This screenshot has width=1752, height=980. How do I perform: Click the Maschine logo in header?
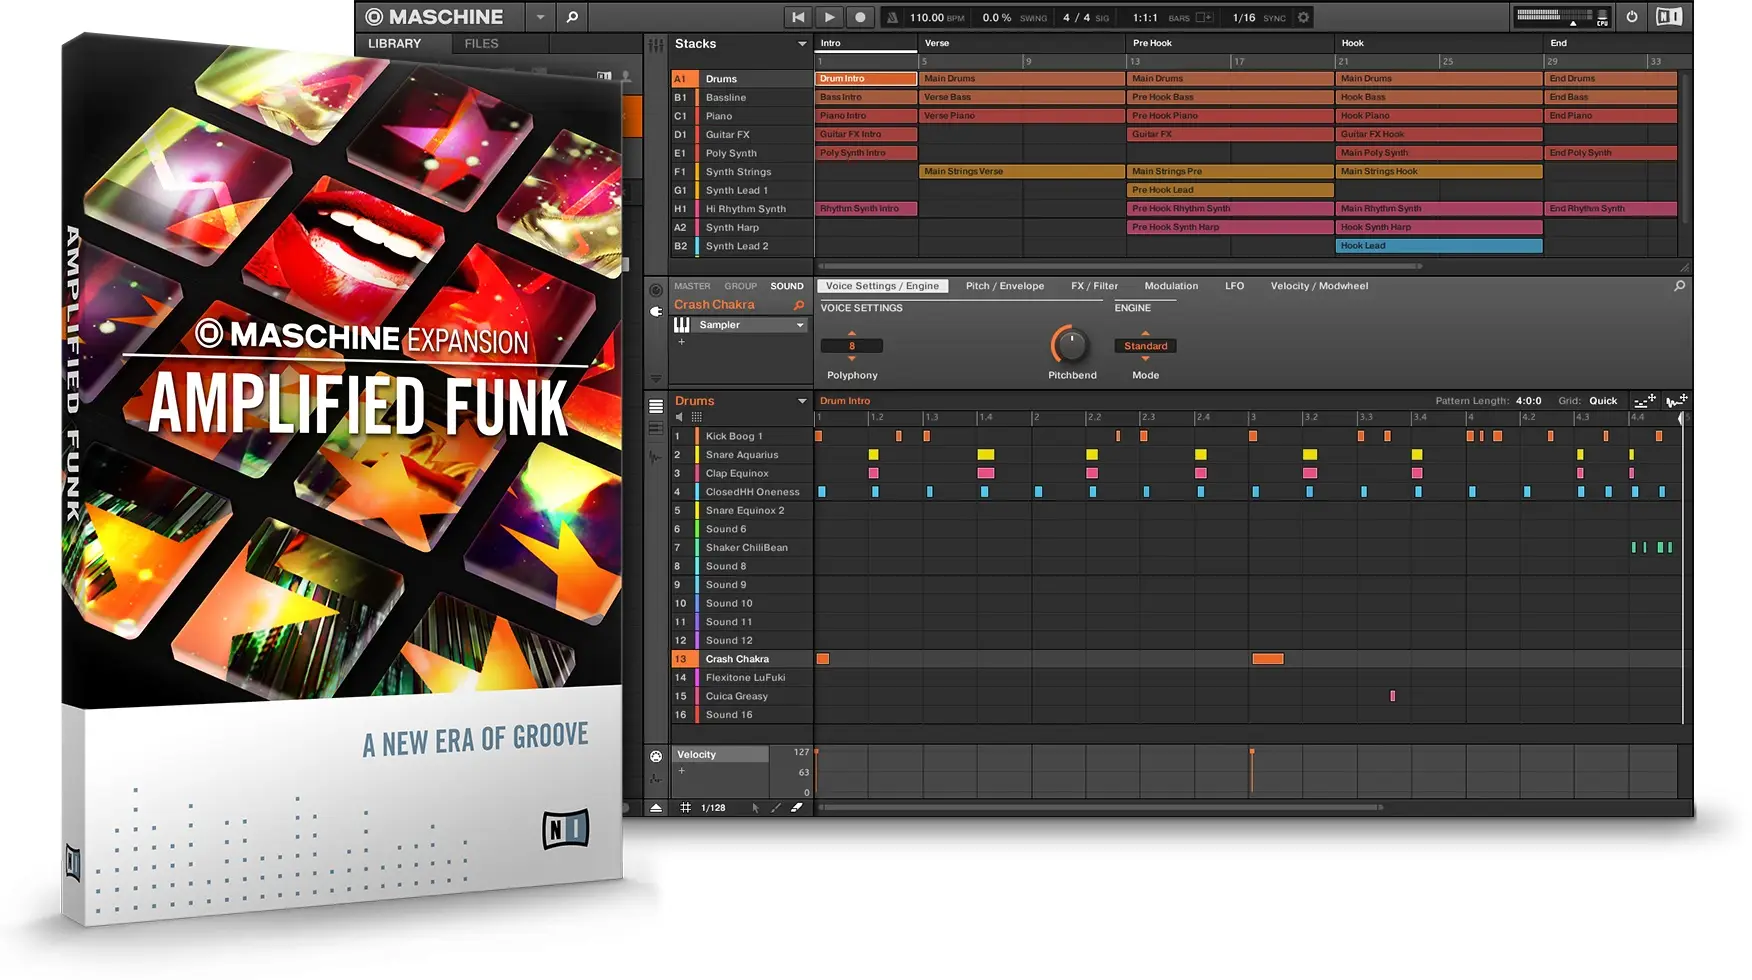(x=434, y=17)
